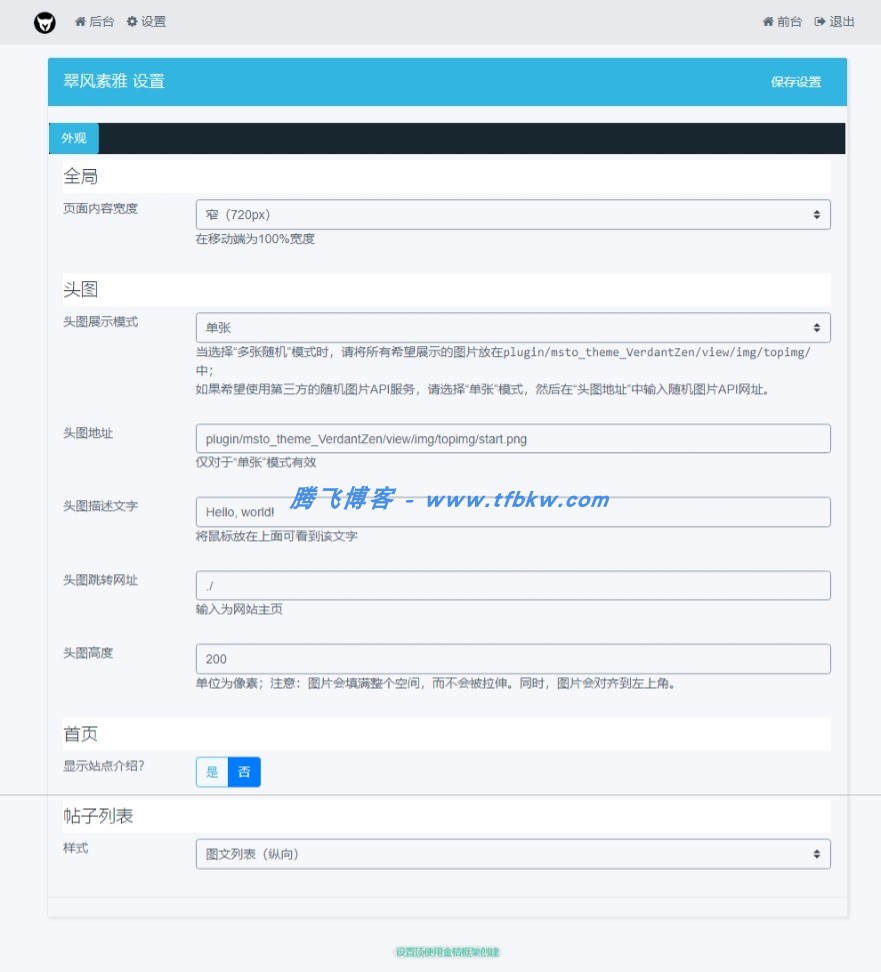
Task: Open the 页面内容宽度 dropdown
Action: click(512, 214)
